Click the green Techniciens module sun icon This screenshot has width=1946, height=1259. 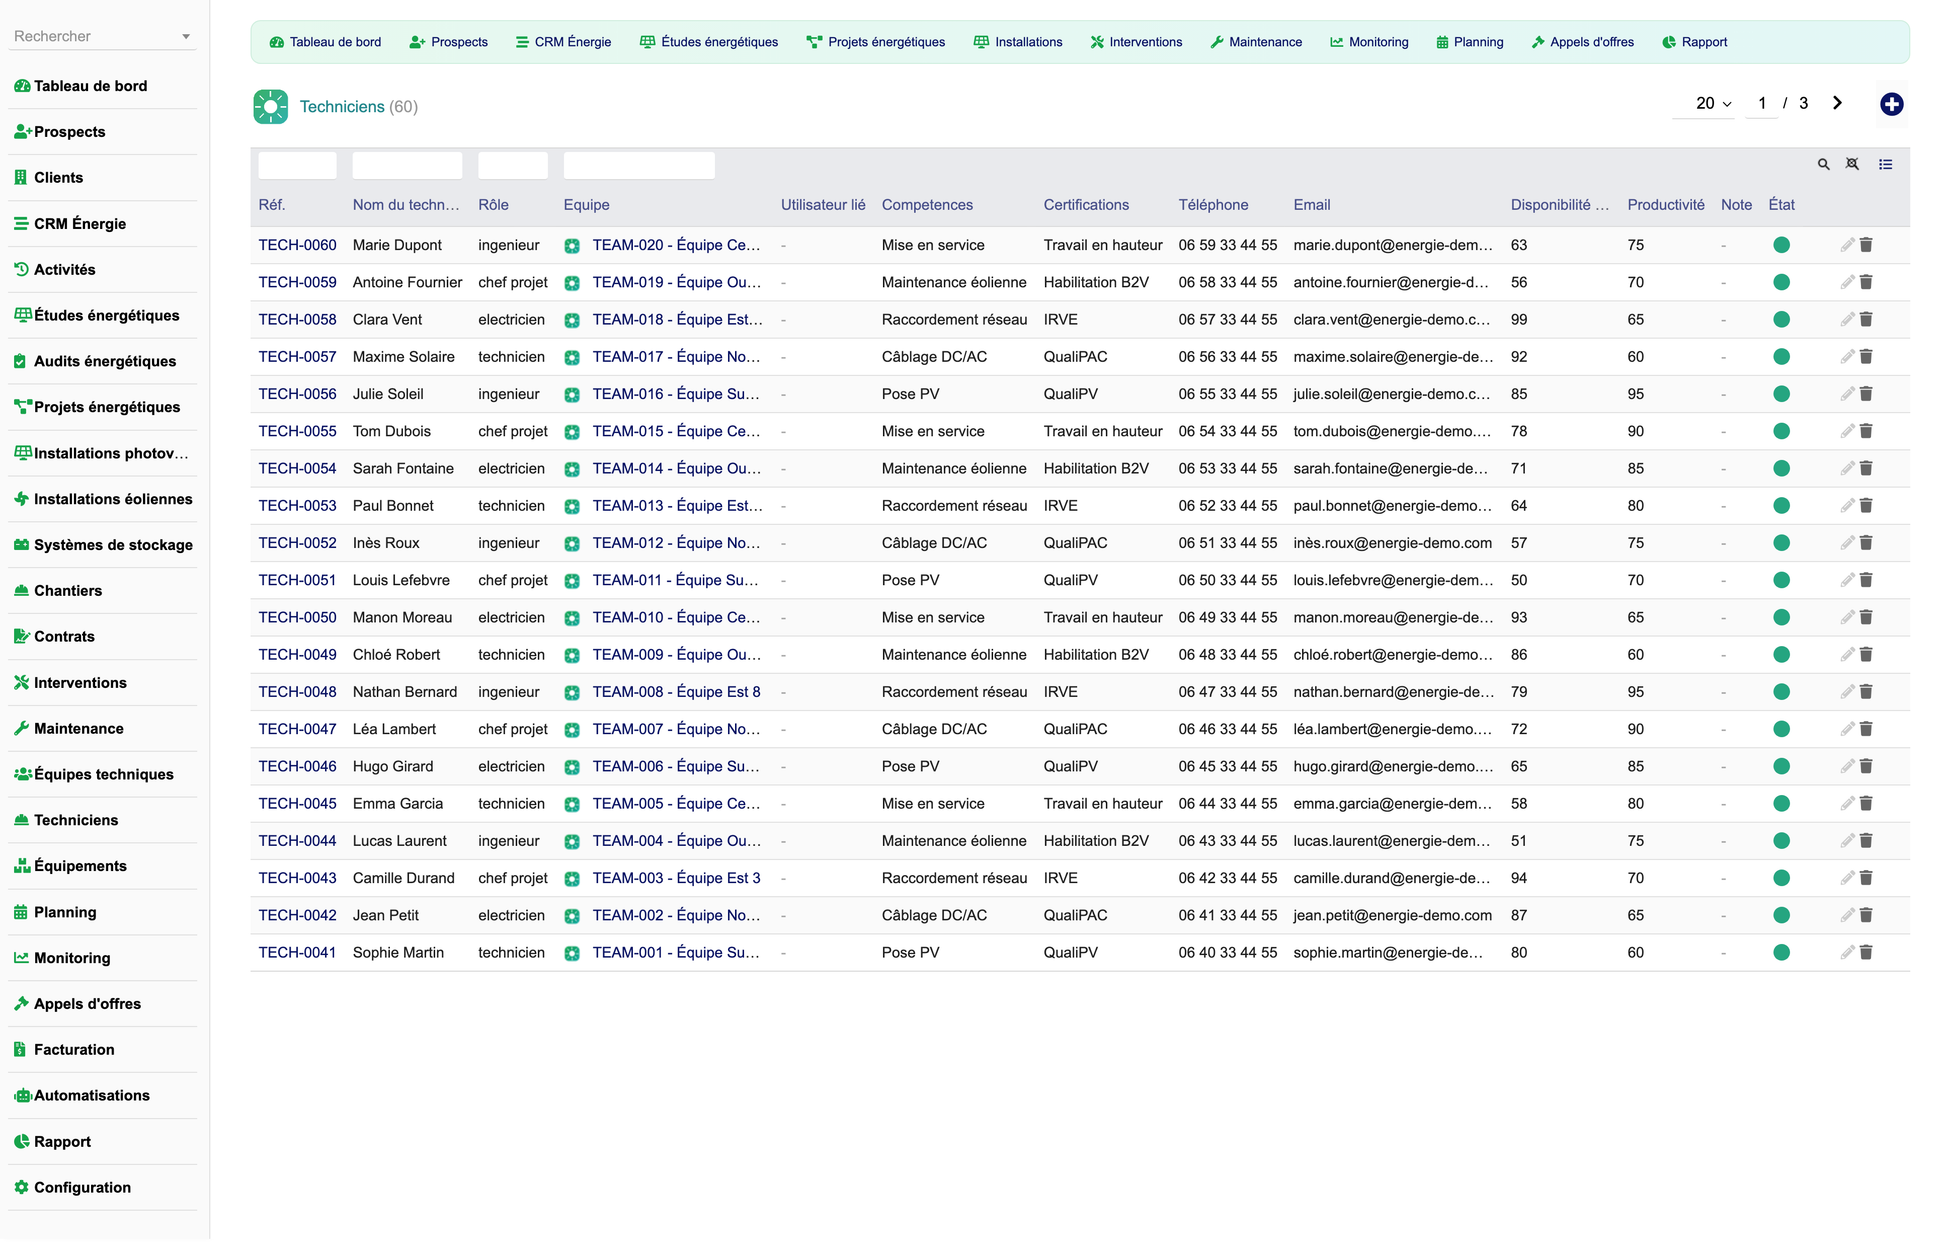[x=271, y=107]
